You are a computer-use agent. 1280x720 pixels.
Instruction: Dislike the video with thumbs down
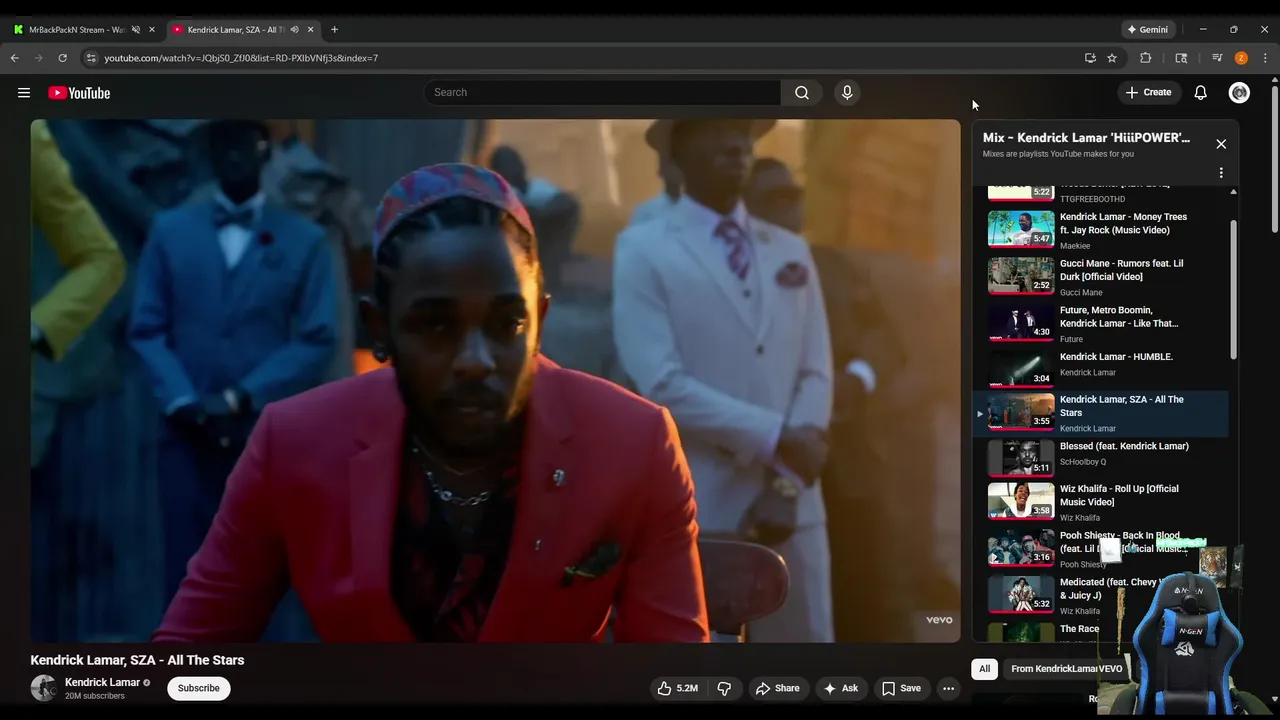click(x=724, y=688)
